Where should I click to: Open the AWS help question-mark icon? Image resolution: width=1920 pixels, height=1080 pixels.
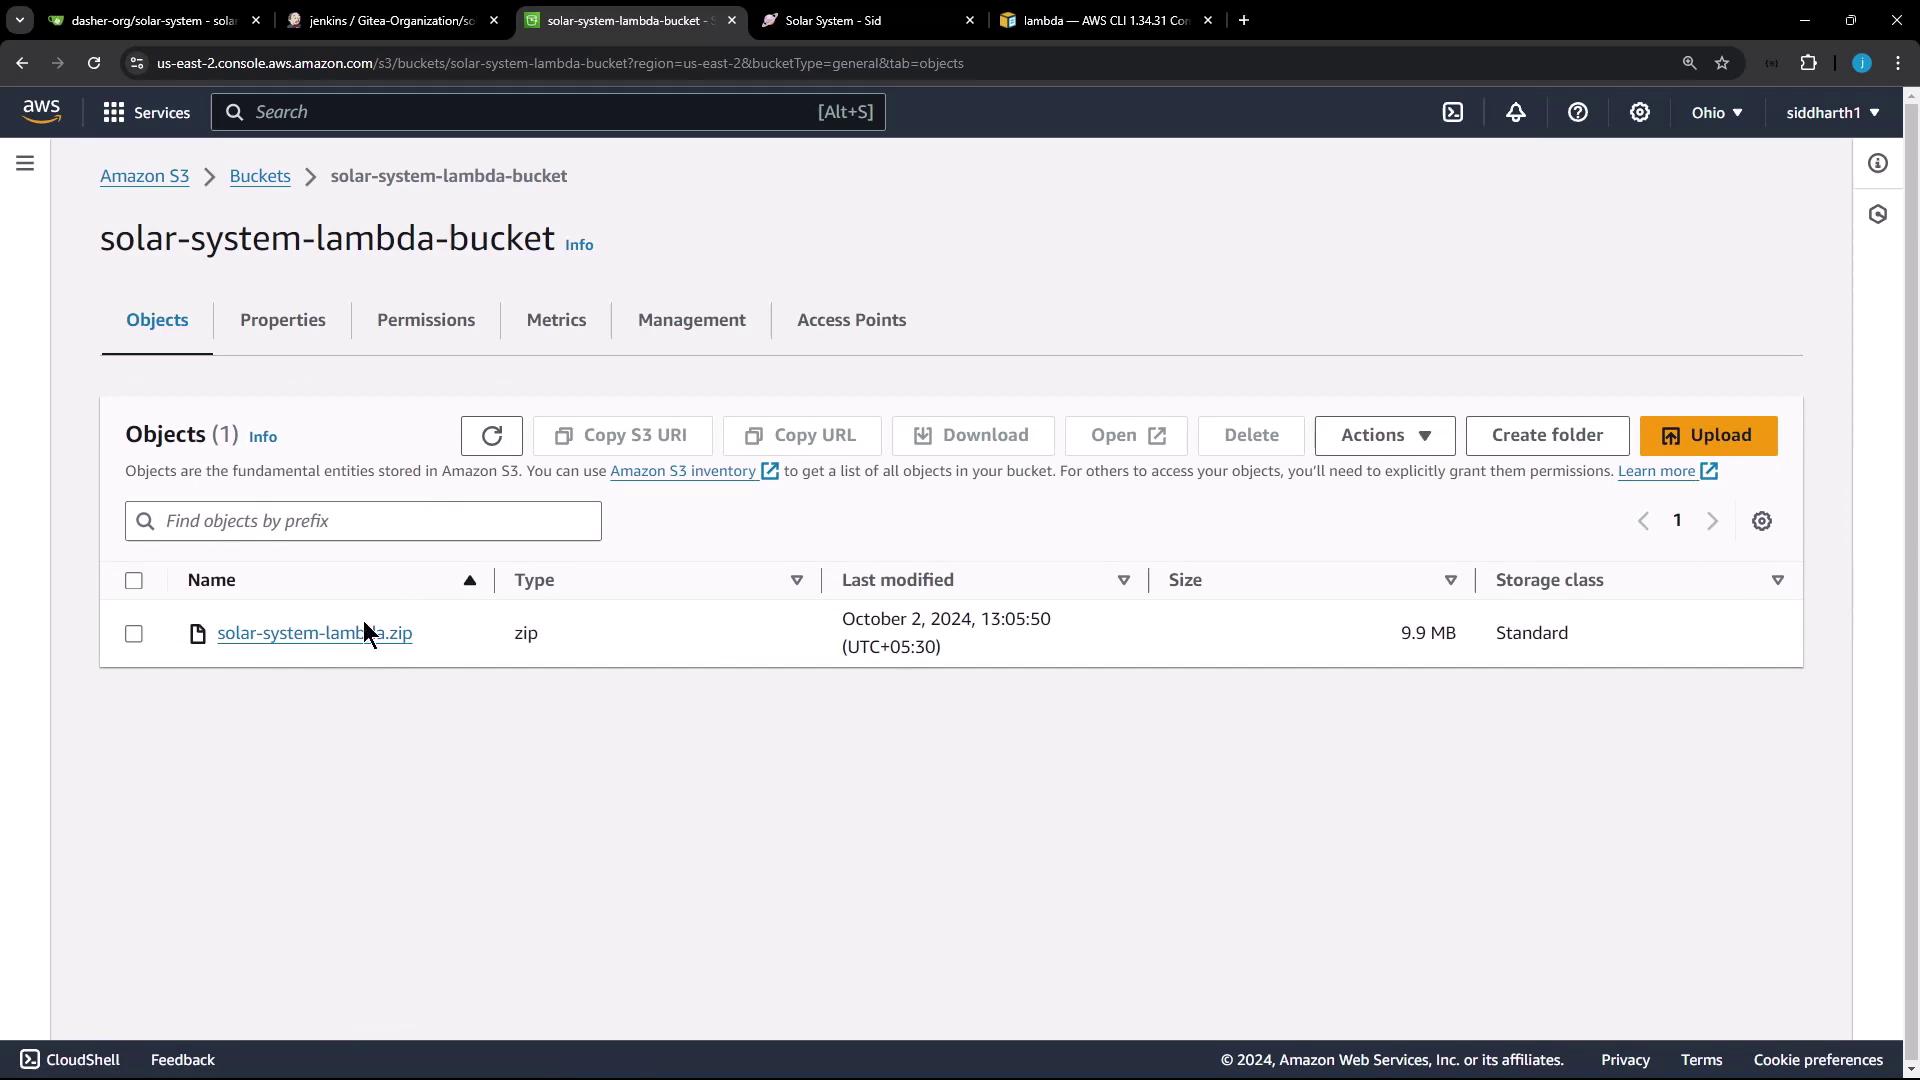tap(1578, 113)
